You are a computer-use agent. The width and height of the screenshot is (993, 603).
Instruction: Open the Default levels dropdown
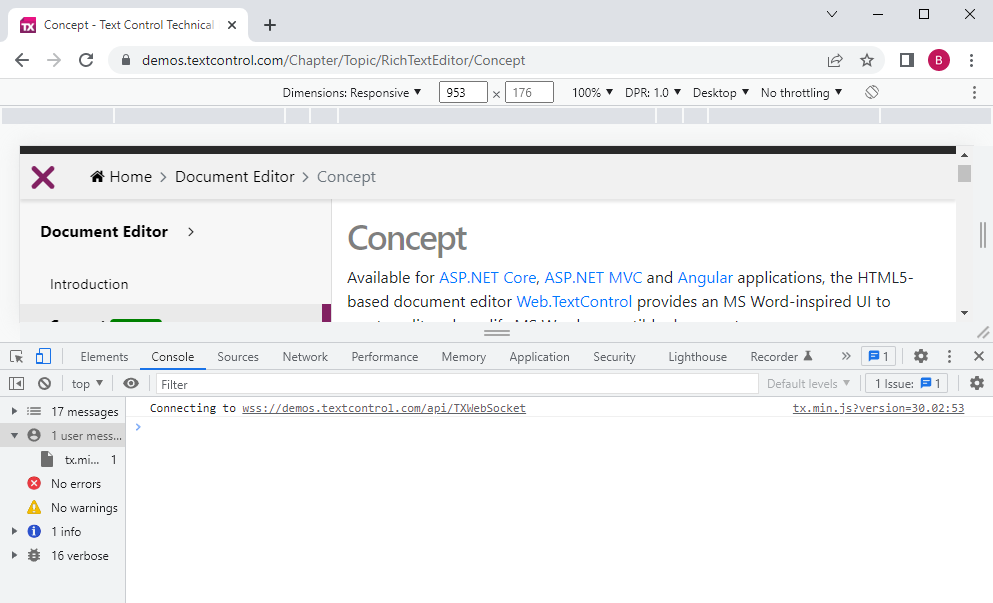[x=807, y=383]
